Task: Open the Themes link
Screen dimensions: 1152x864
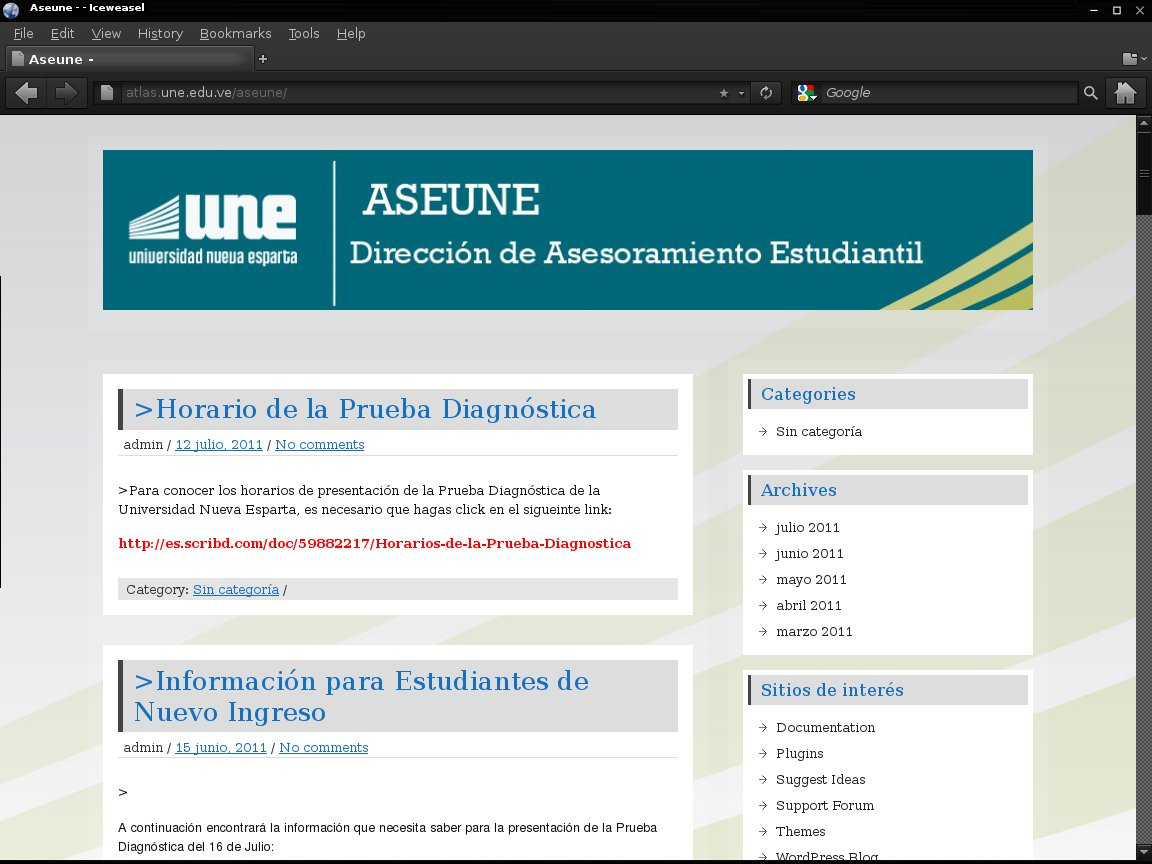Action: point(801,832)
